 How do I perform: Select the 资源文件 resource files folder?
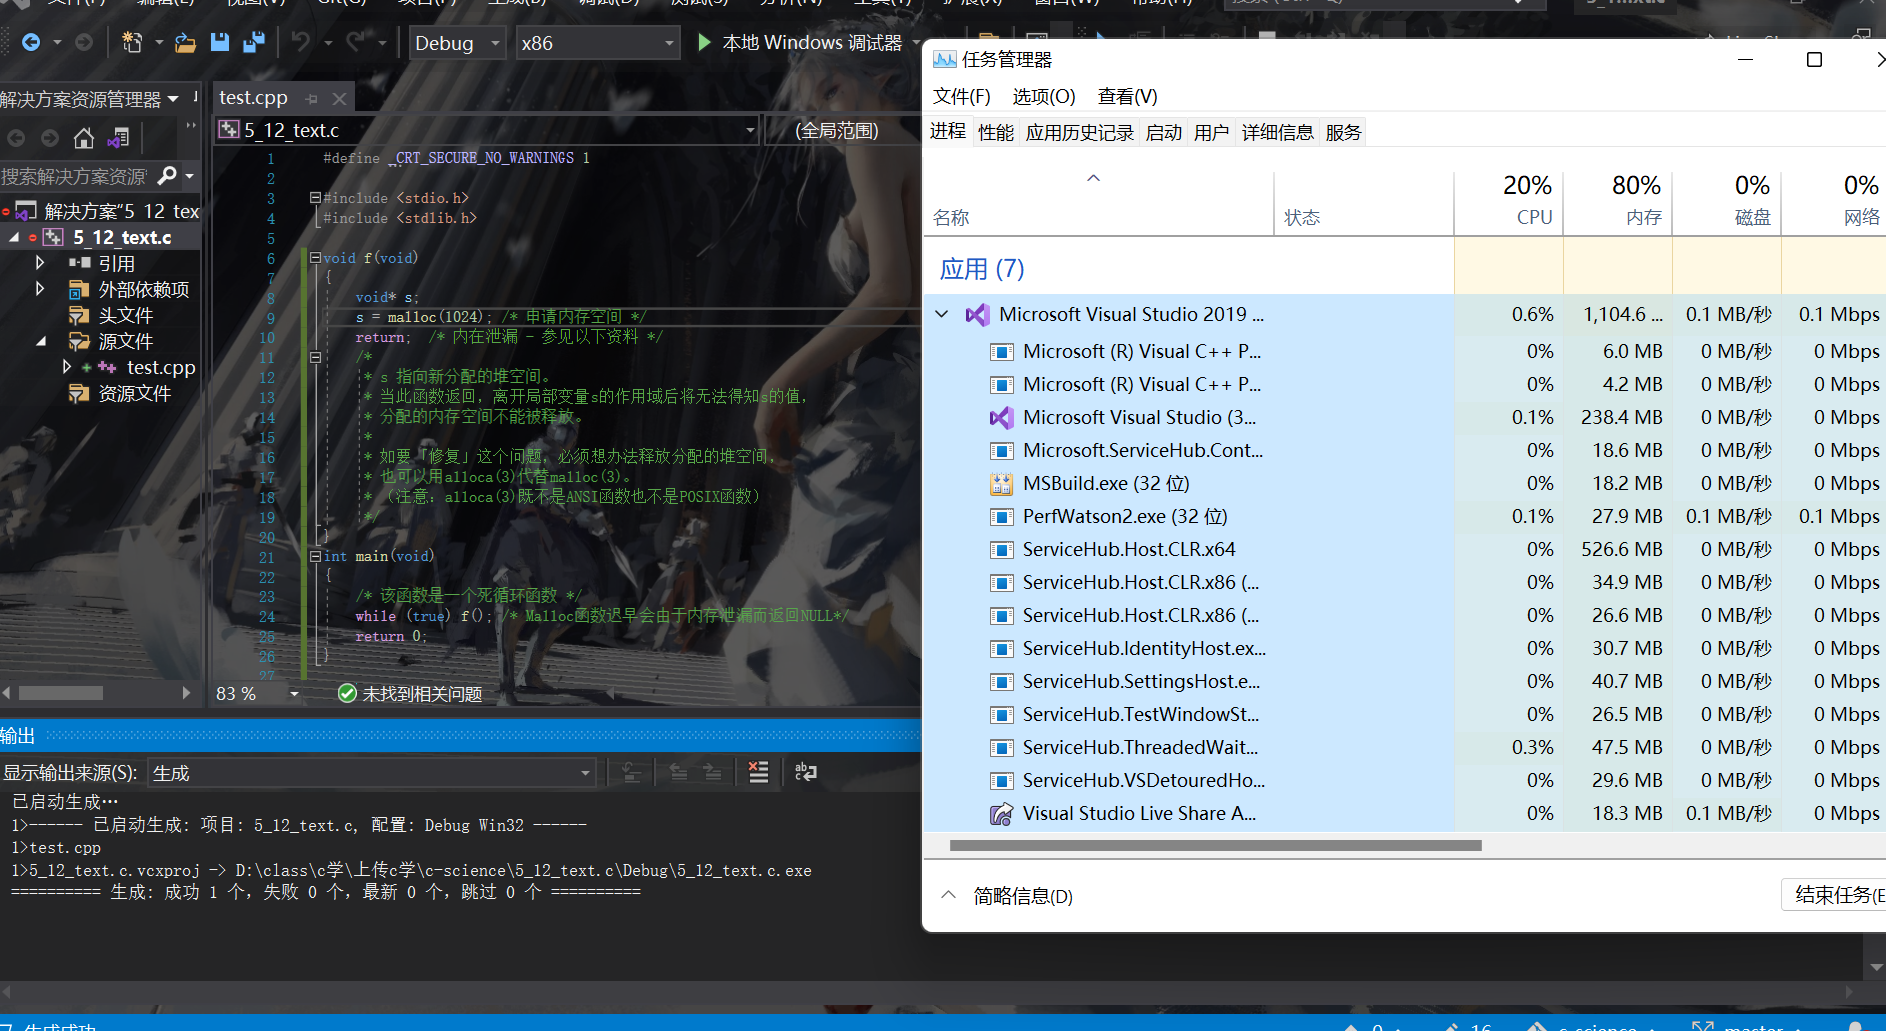pos(134,393)
